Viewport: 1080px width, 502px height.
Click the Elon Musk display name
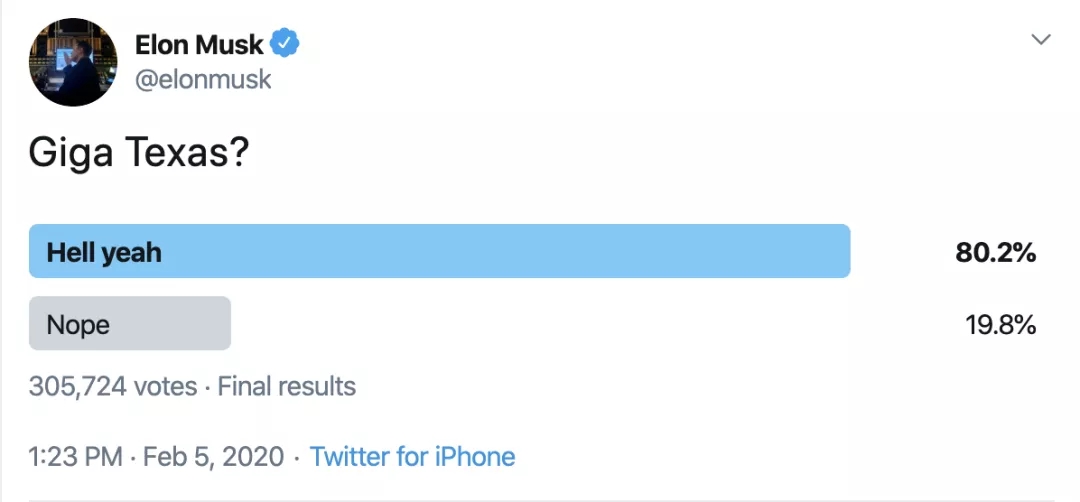tap(199, 45)
